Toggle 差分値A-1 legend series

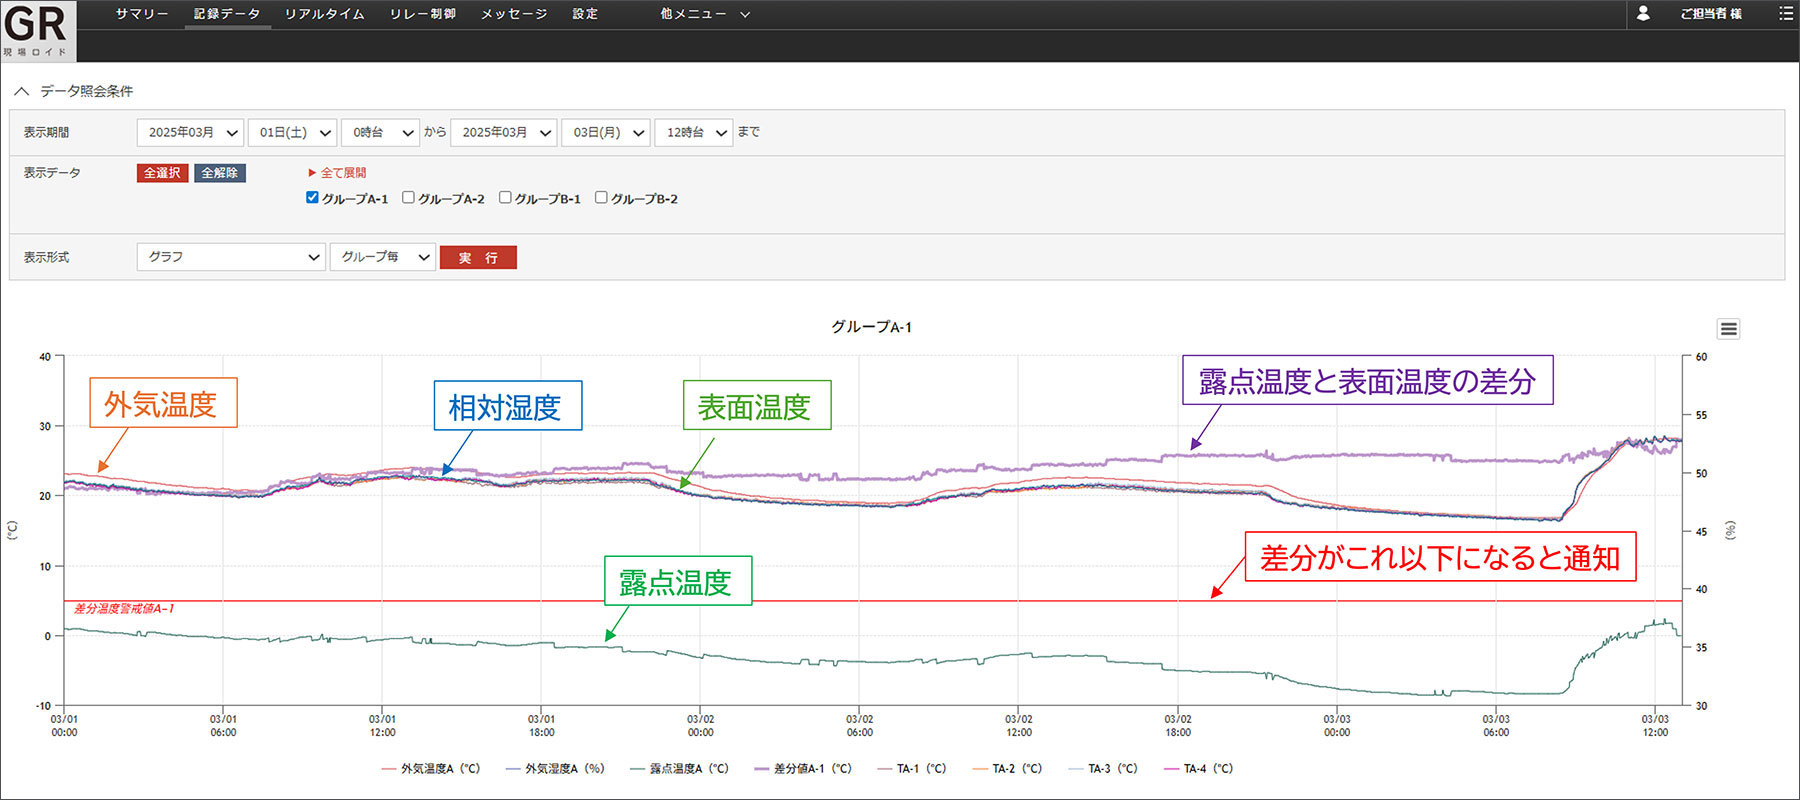pyautogui.click(x=803, y=769)
